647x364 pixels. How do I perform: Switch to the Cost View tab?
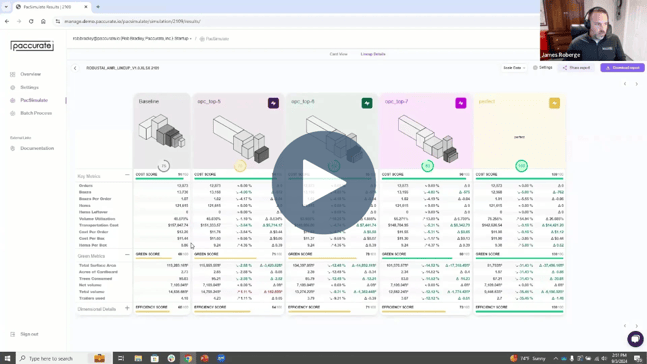coord(338,54)
